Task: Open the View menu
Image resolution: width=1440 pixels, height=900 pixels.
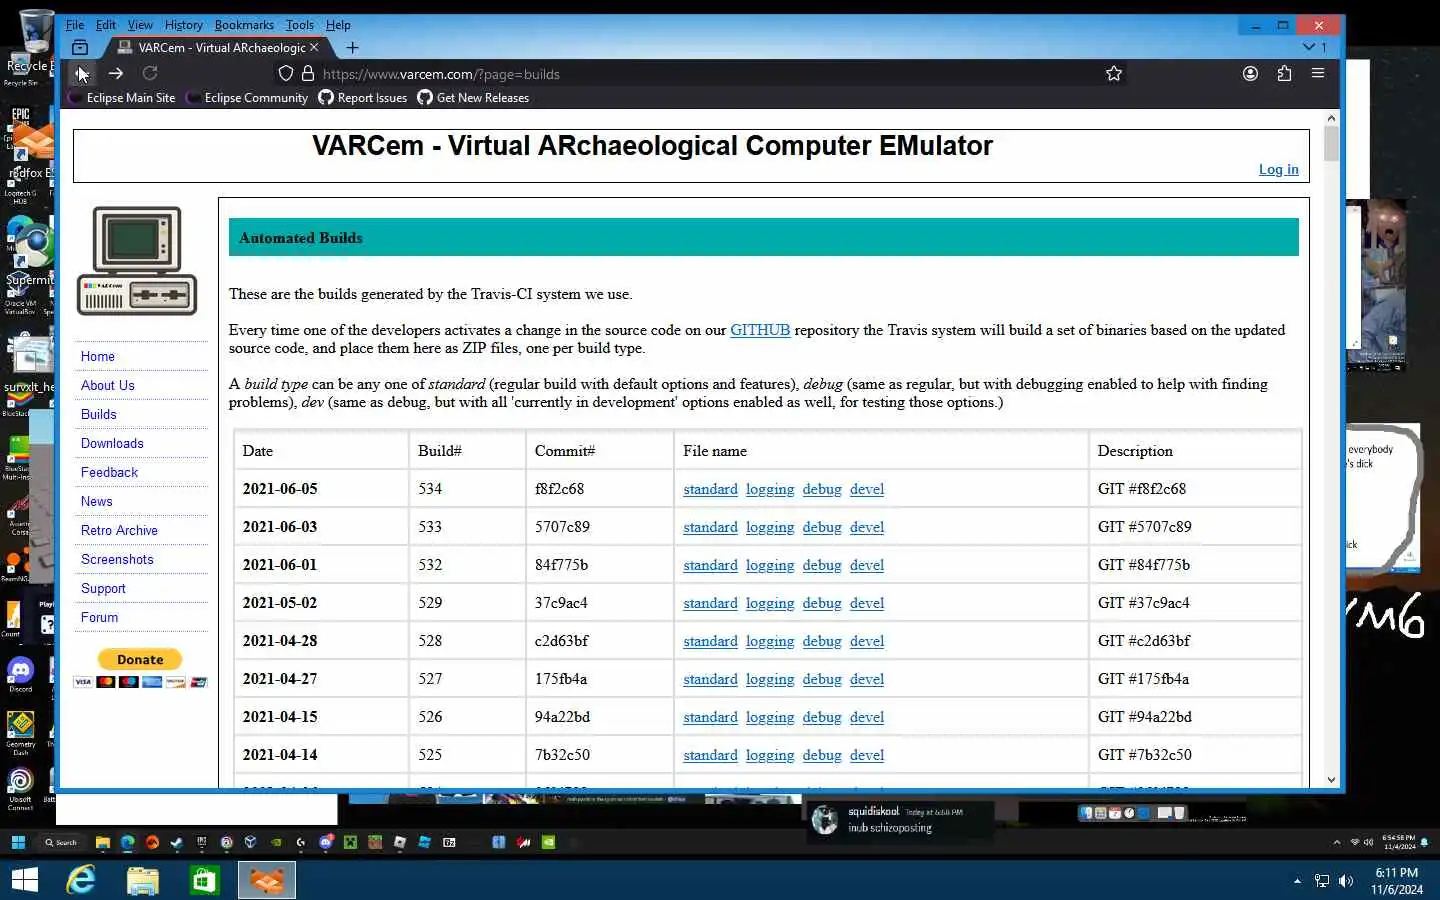Action: tap(140, 25)
